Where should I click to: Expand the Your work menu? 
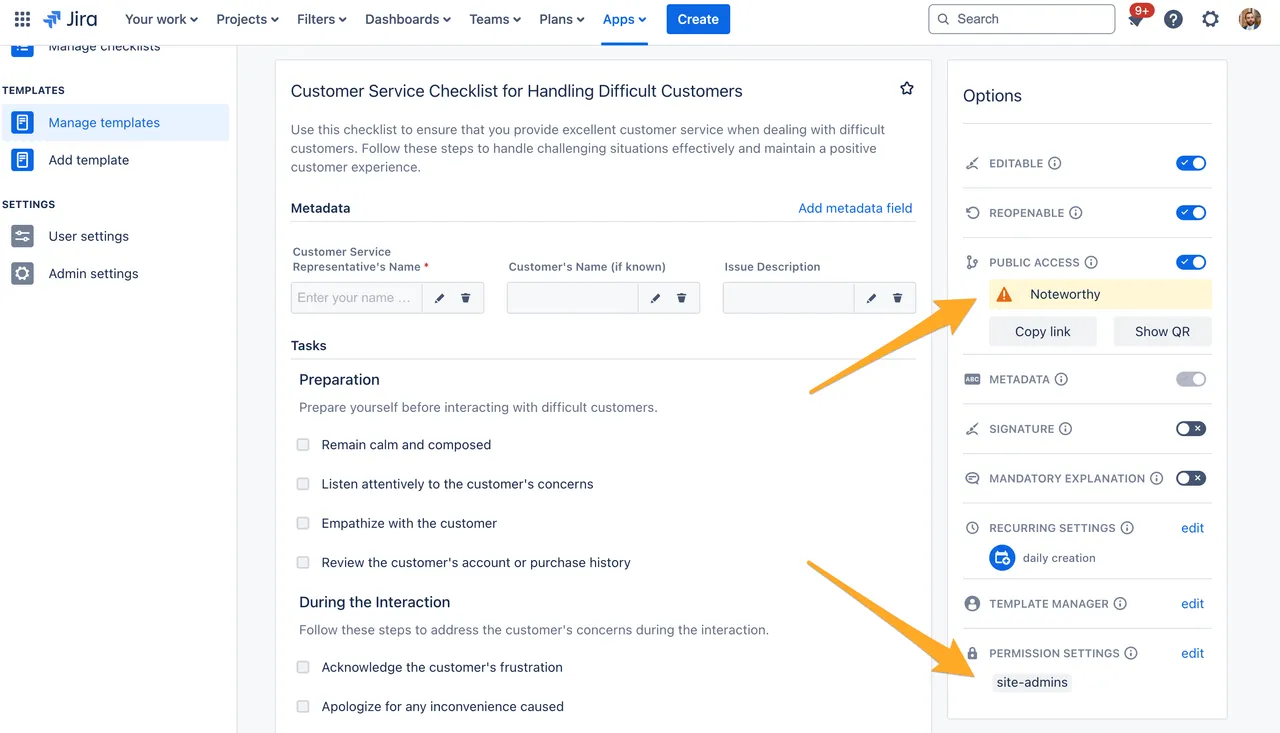[x=161, y=19]
